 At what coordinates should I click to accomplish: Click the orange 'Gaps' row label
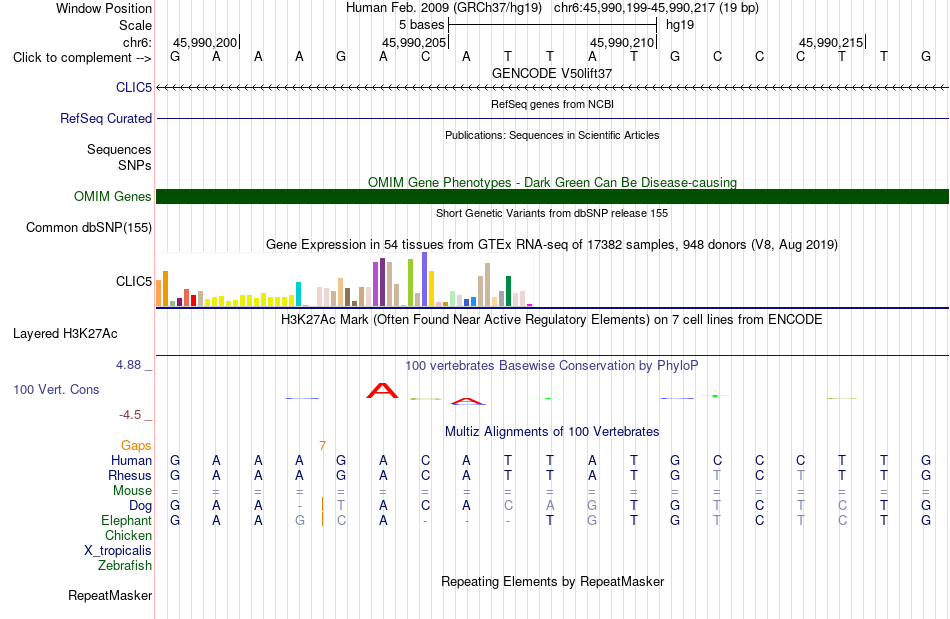pos(136,445)
